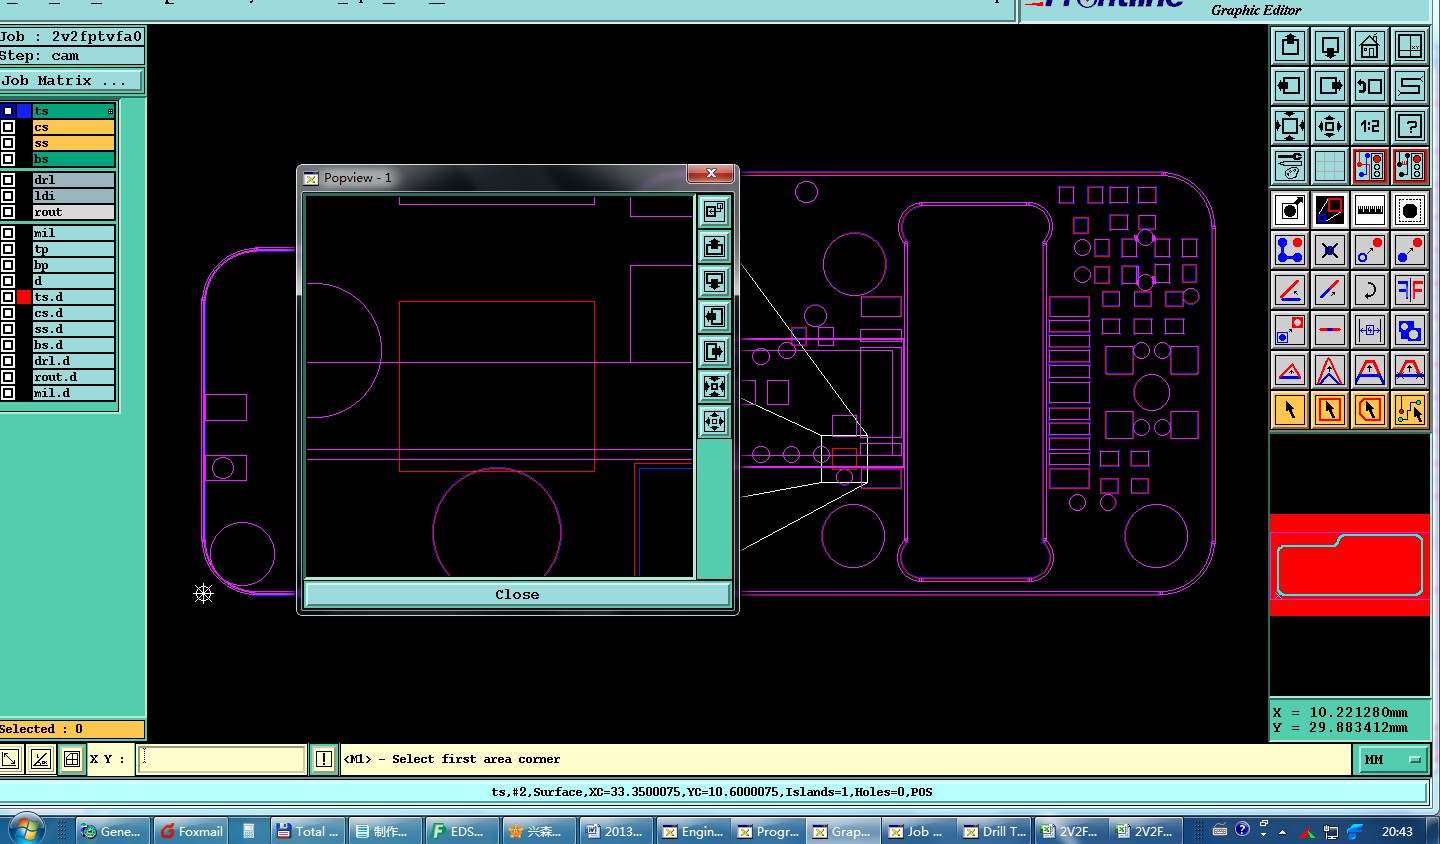Click the mirror F icon

[1409, 290]
